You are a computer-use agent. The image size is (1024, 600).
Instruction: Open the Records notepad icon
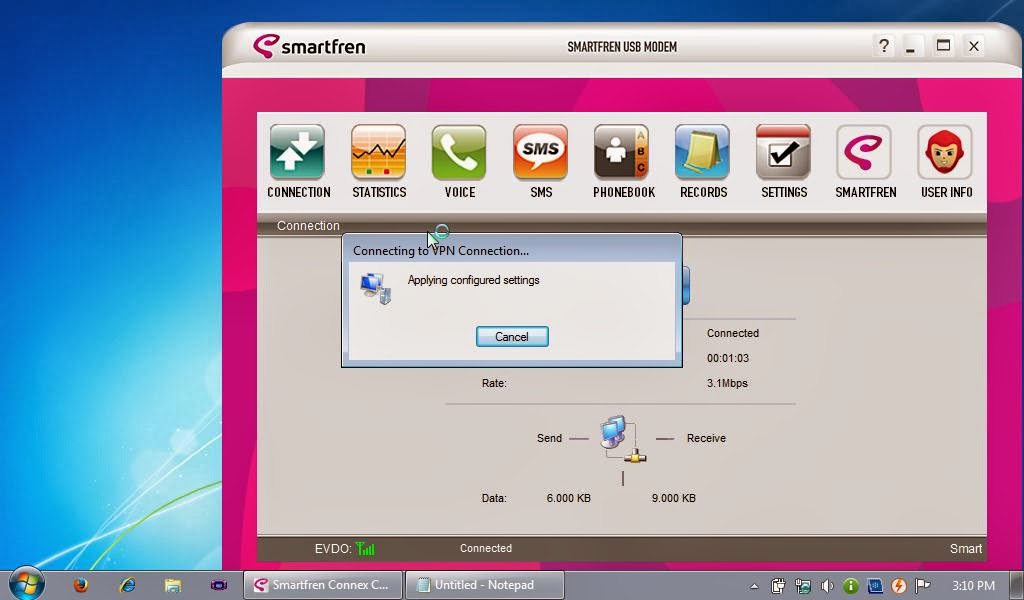[703, 152]
